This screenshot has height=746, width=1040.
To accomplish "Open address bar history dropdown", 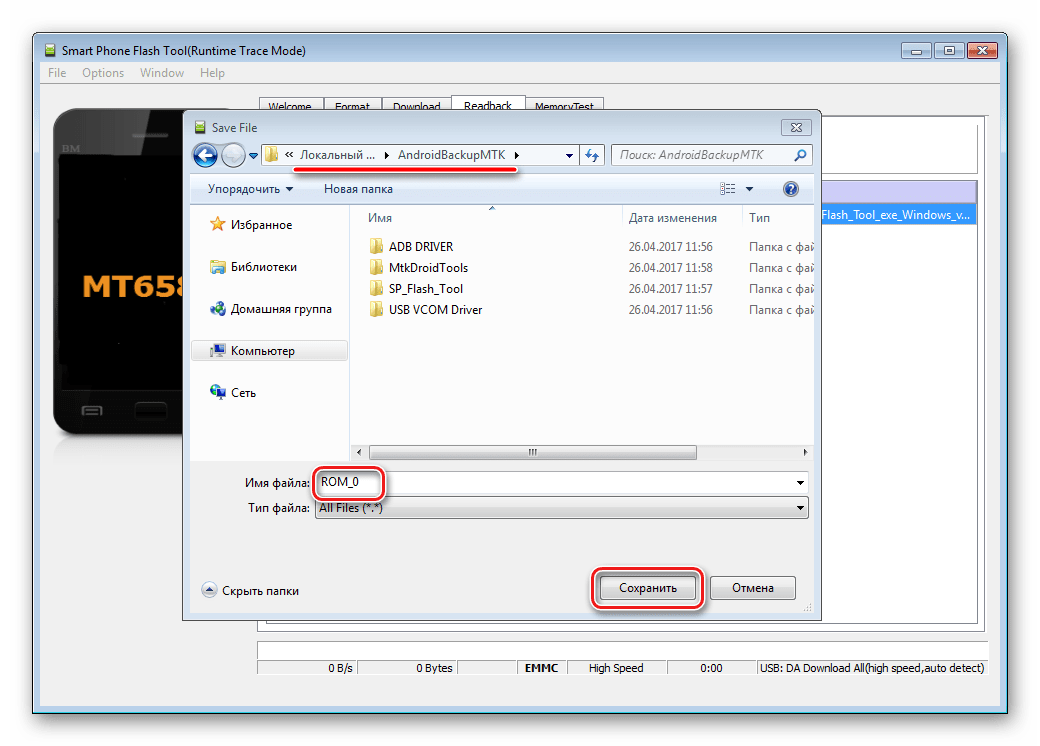I will pos(569,156).
